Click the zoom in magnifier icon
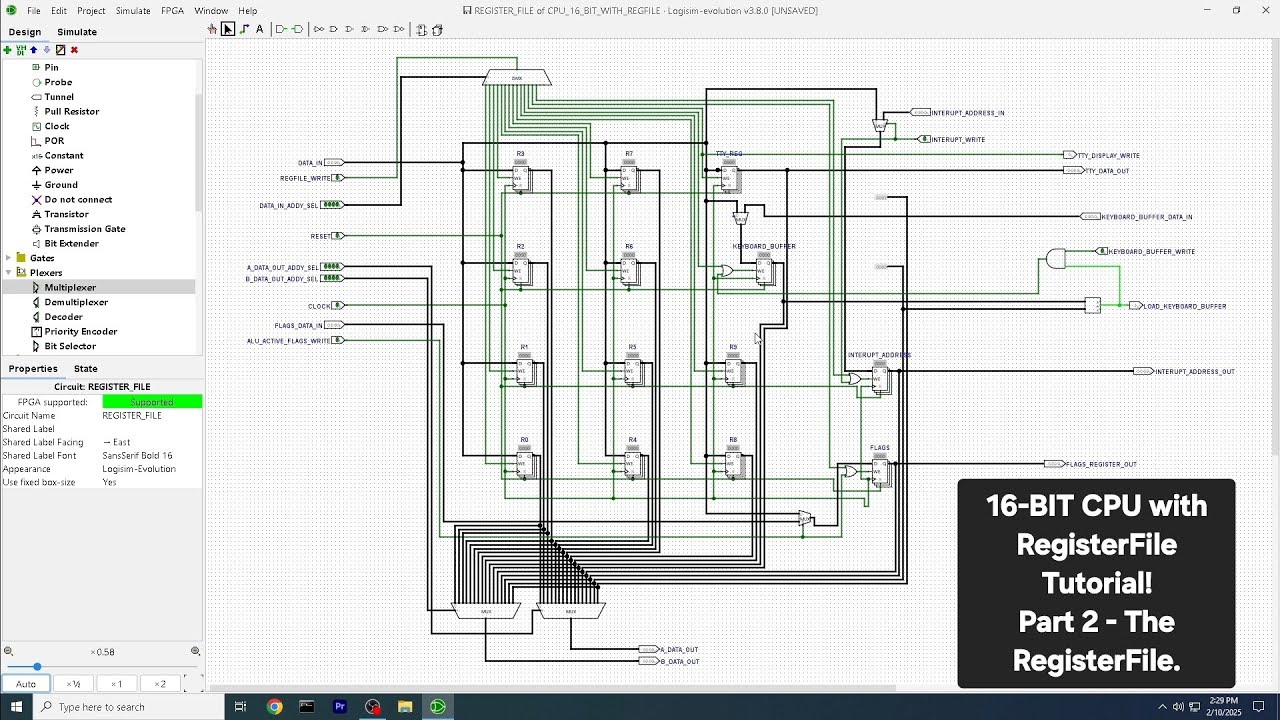 195,651
